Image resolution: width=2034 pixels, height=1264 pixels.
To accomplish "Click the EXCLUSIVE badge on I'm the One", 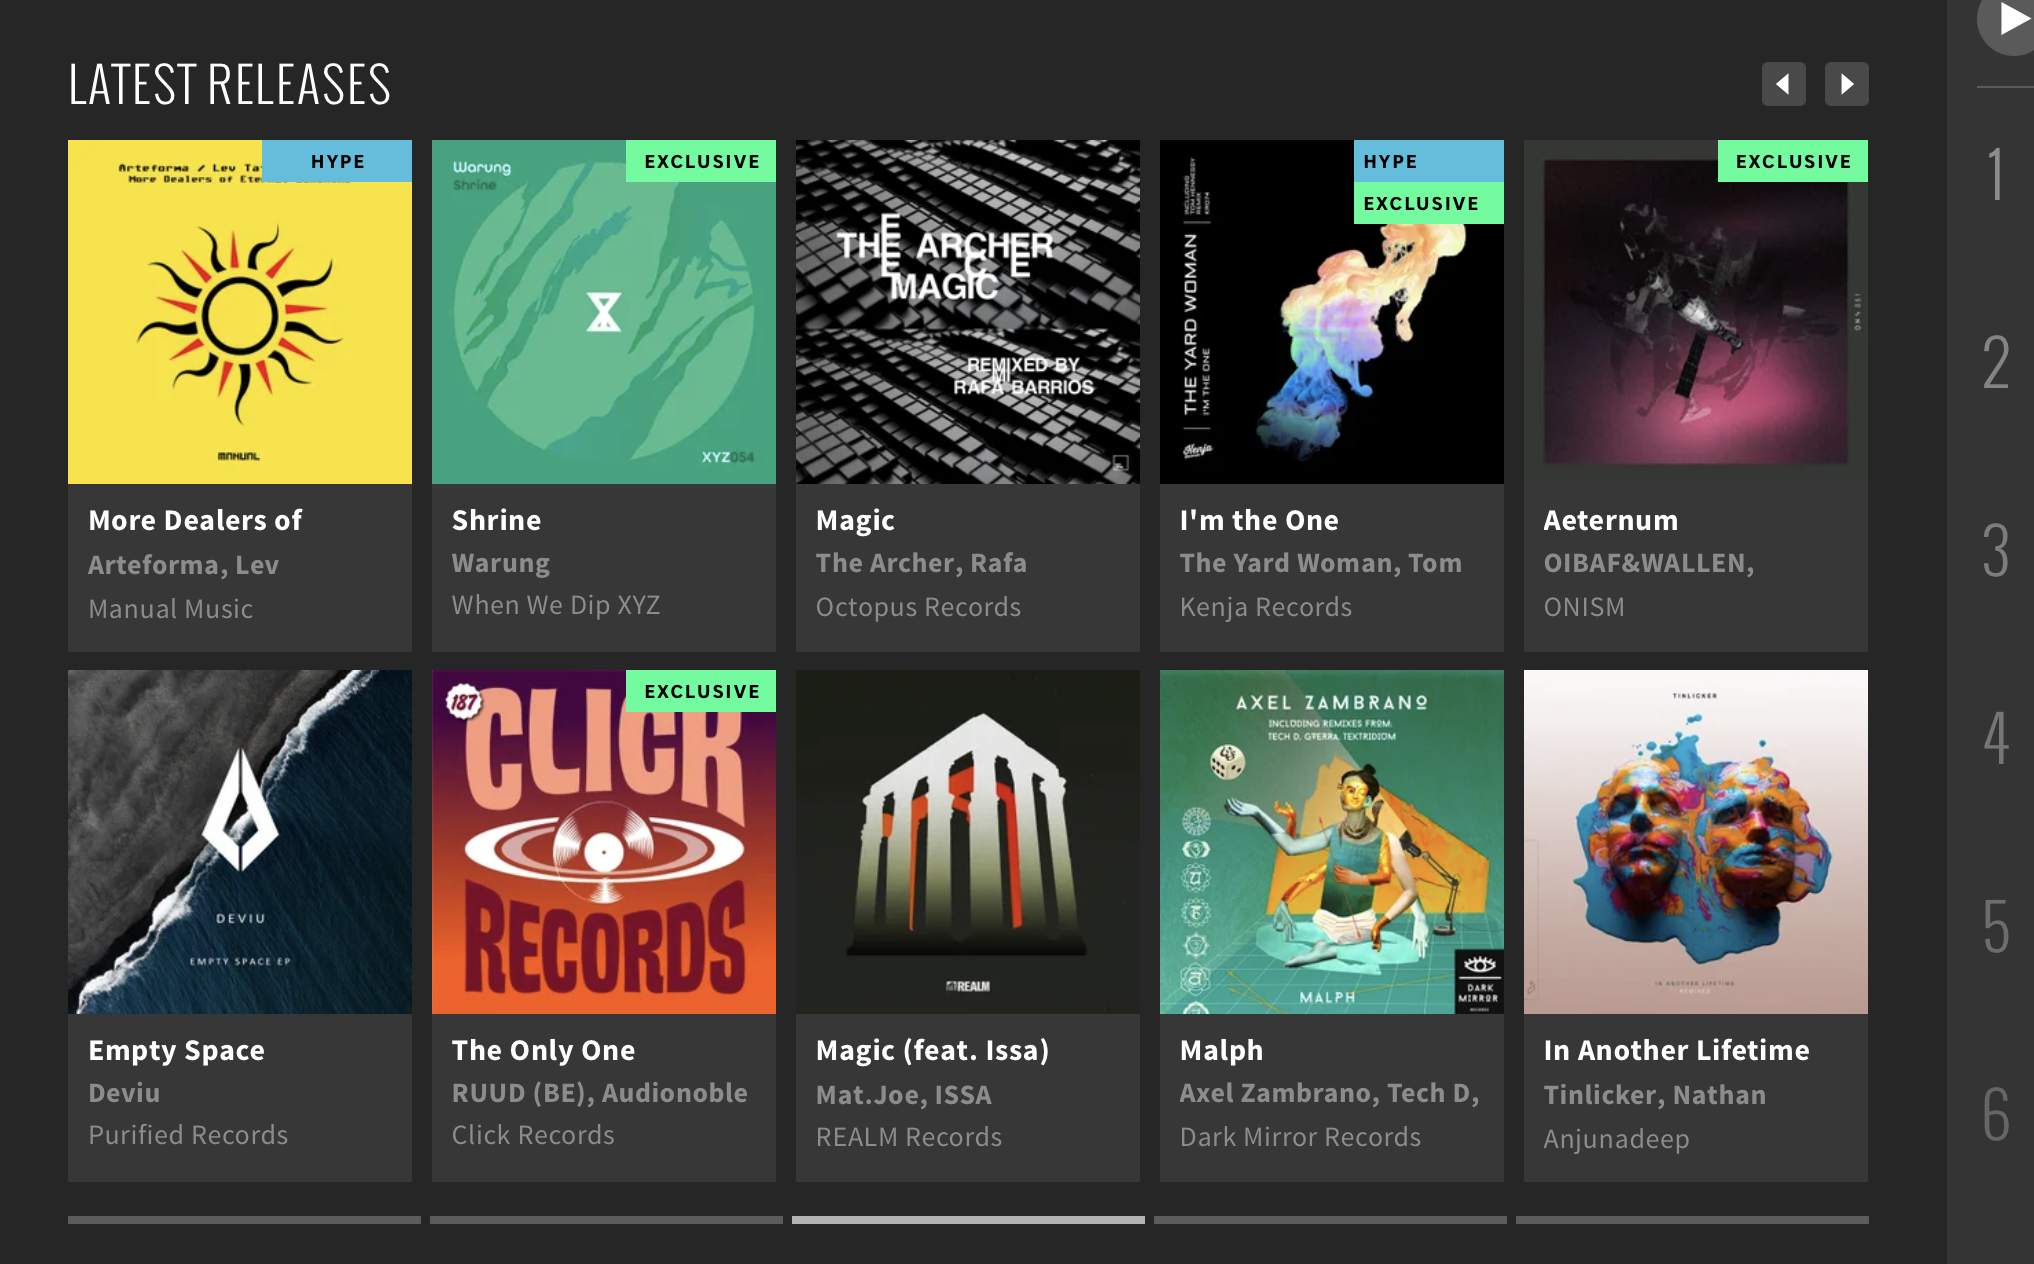I will [1429, 203].
